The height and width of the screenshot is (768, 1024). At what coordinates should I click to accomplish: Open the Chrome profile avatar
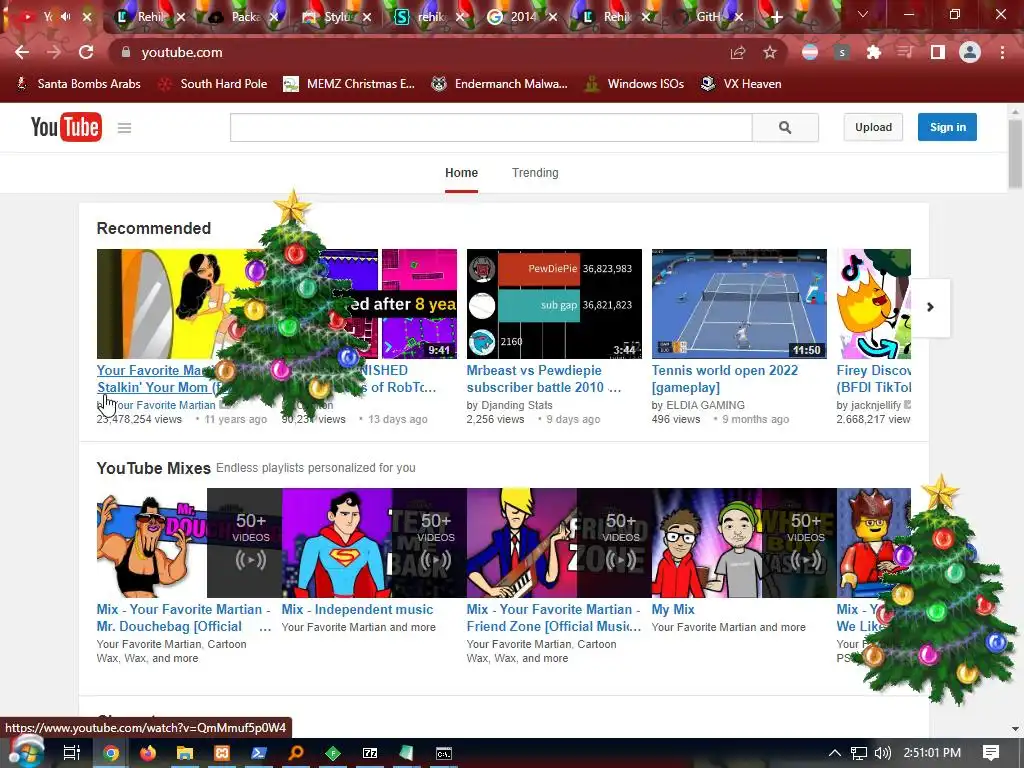pos(970,52)
